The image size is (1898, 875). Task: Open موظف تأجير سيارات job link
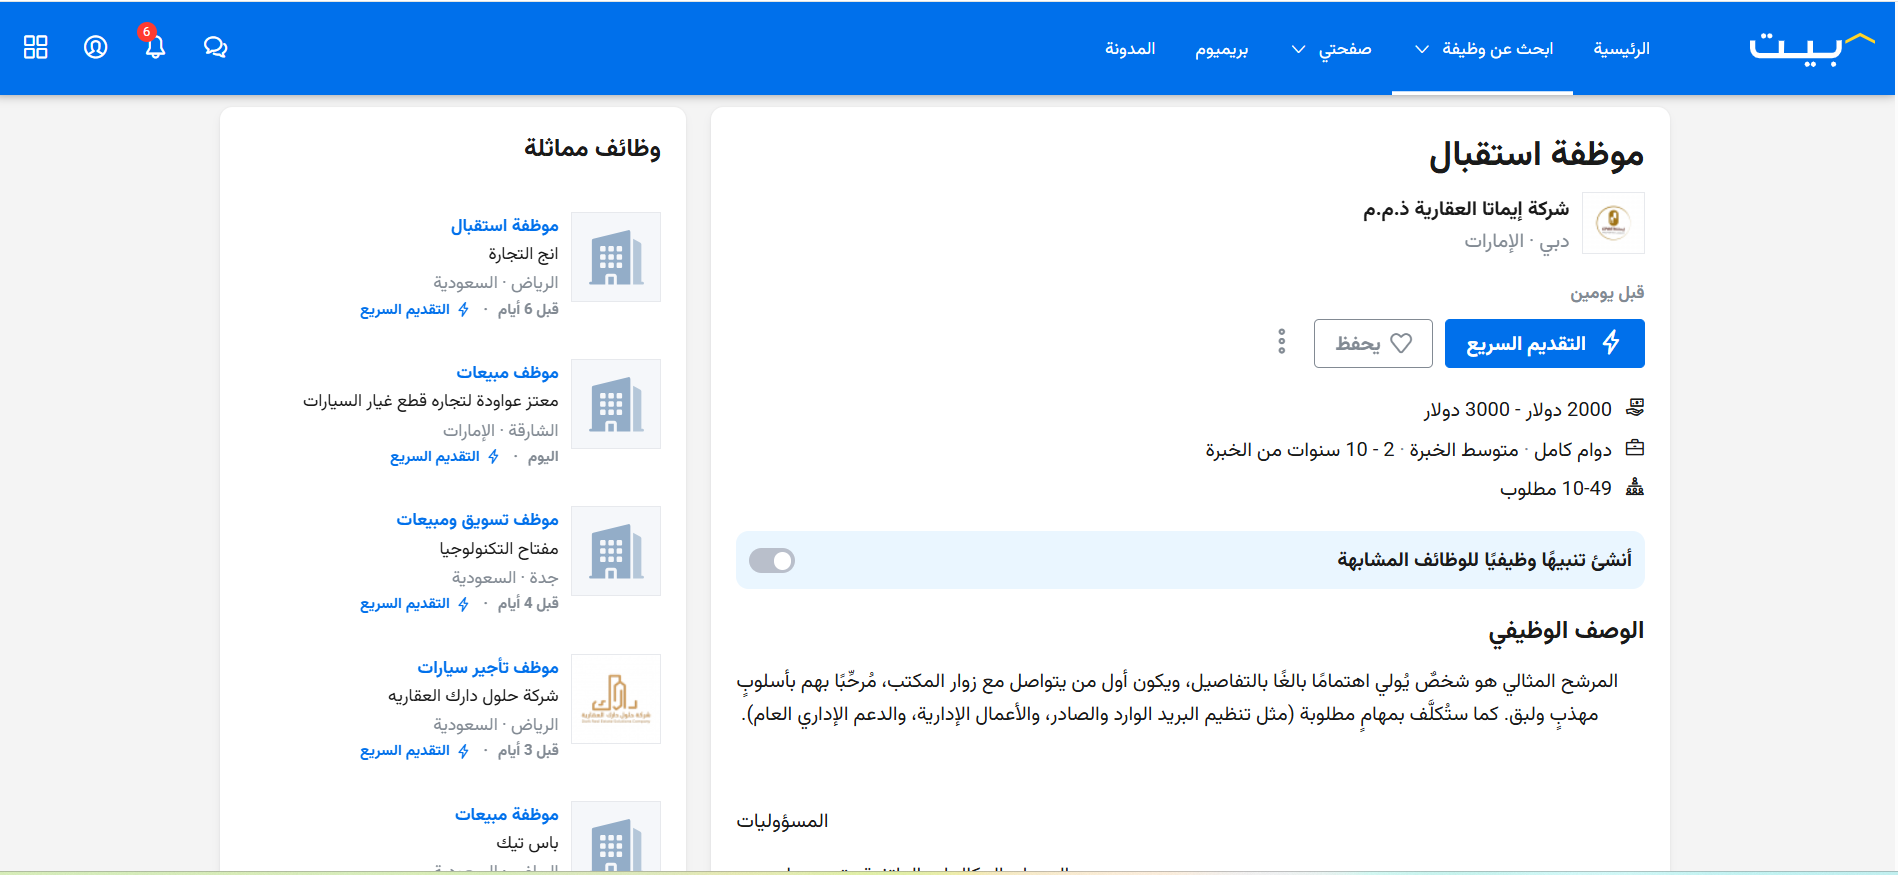(x=488, y=668)
